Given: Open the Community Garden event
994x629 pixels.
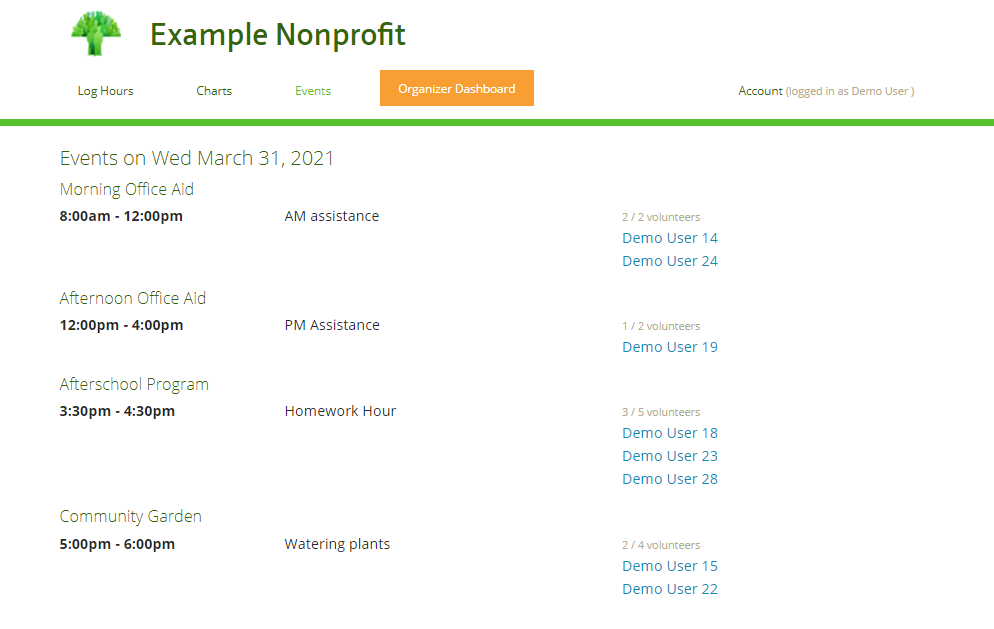Looking at the screenshot, I should tap(131, 516).
